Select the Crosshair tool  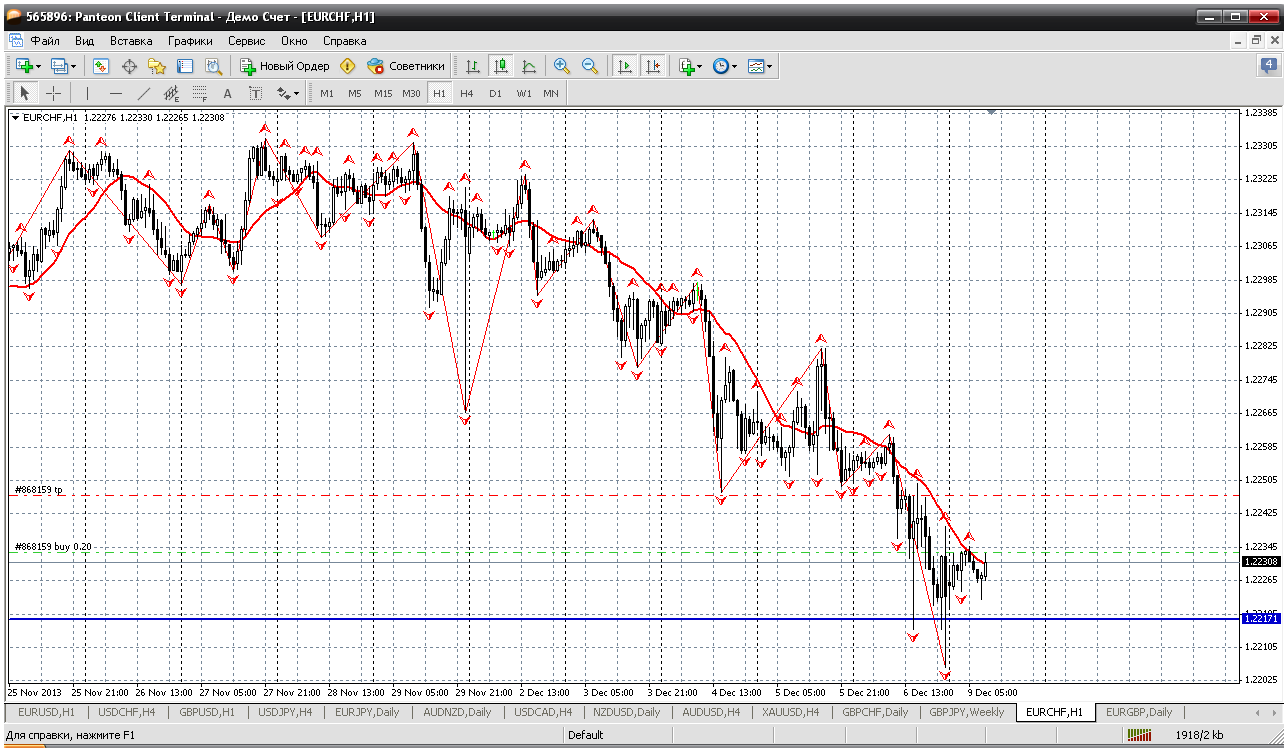[54, 93]
